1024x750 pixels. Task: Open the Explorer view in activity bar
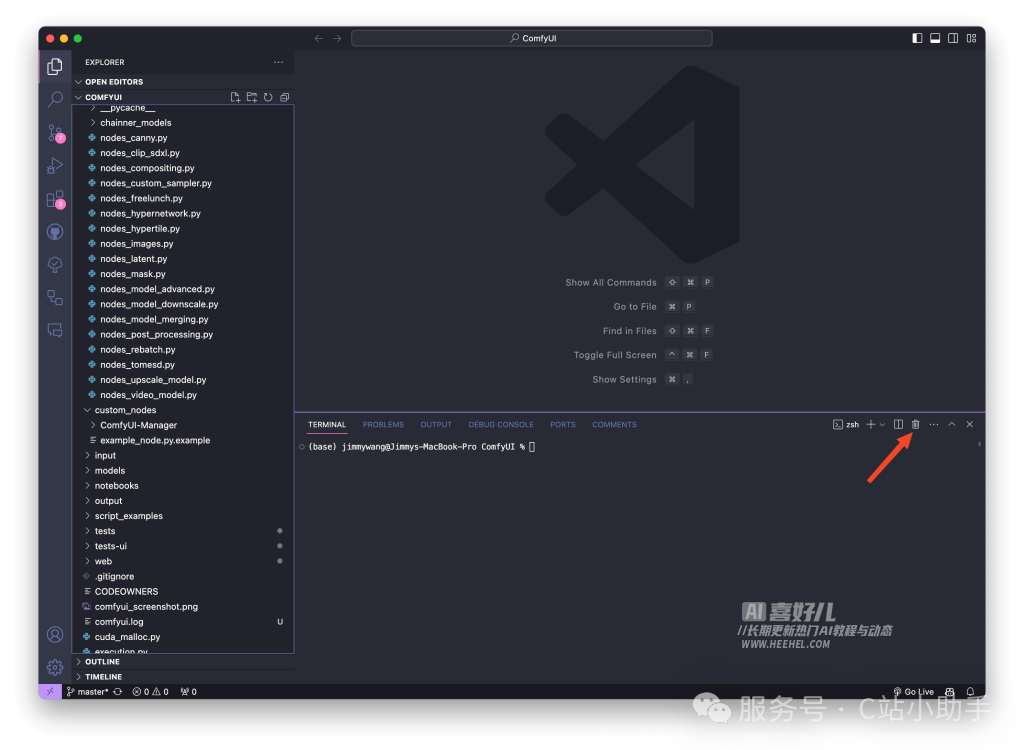pos(55,67)
